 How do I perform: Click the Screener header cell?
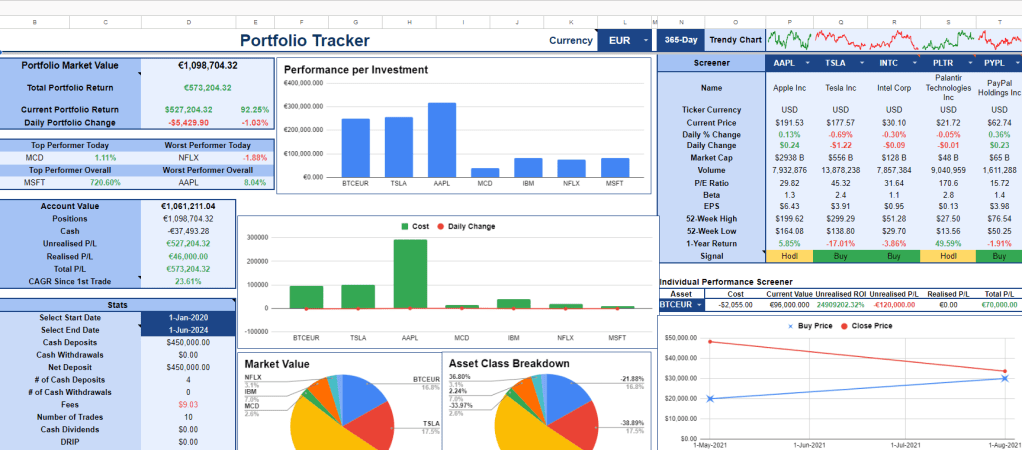(711, 63)
